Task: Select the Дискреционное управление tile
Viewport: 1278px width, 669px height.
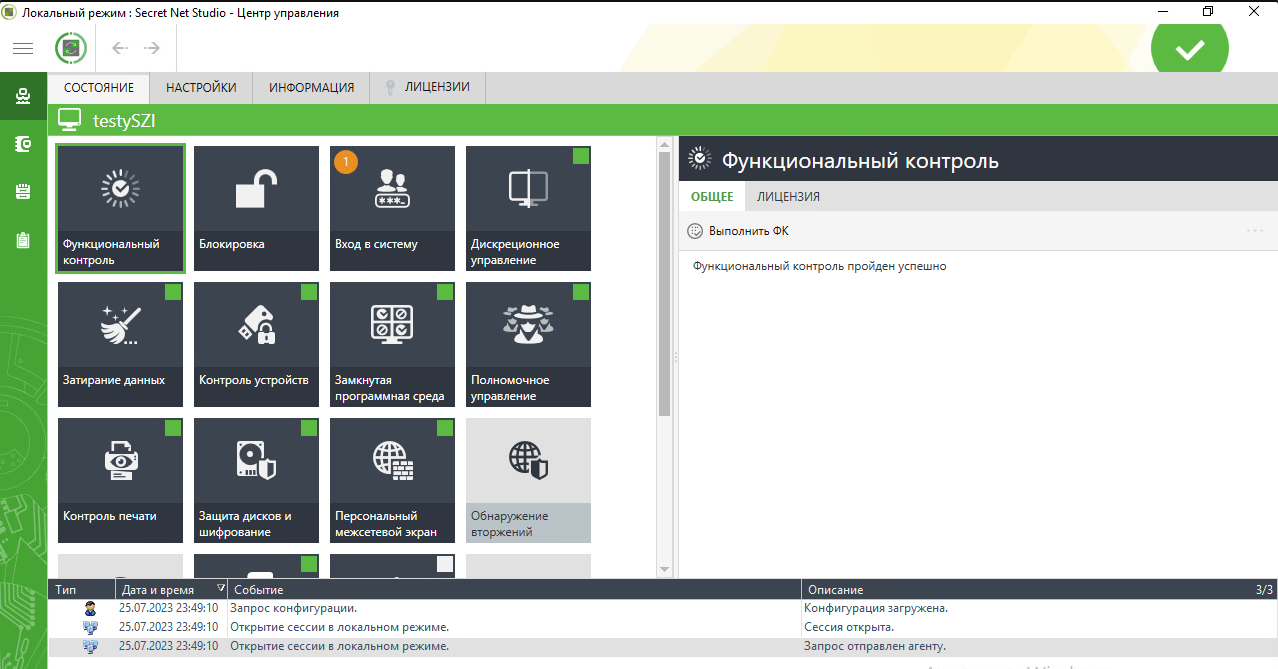Action: pos(528,209)
